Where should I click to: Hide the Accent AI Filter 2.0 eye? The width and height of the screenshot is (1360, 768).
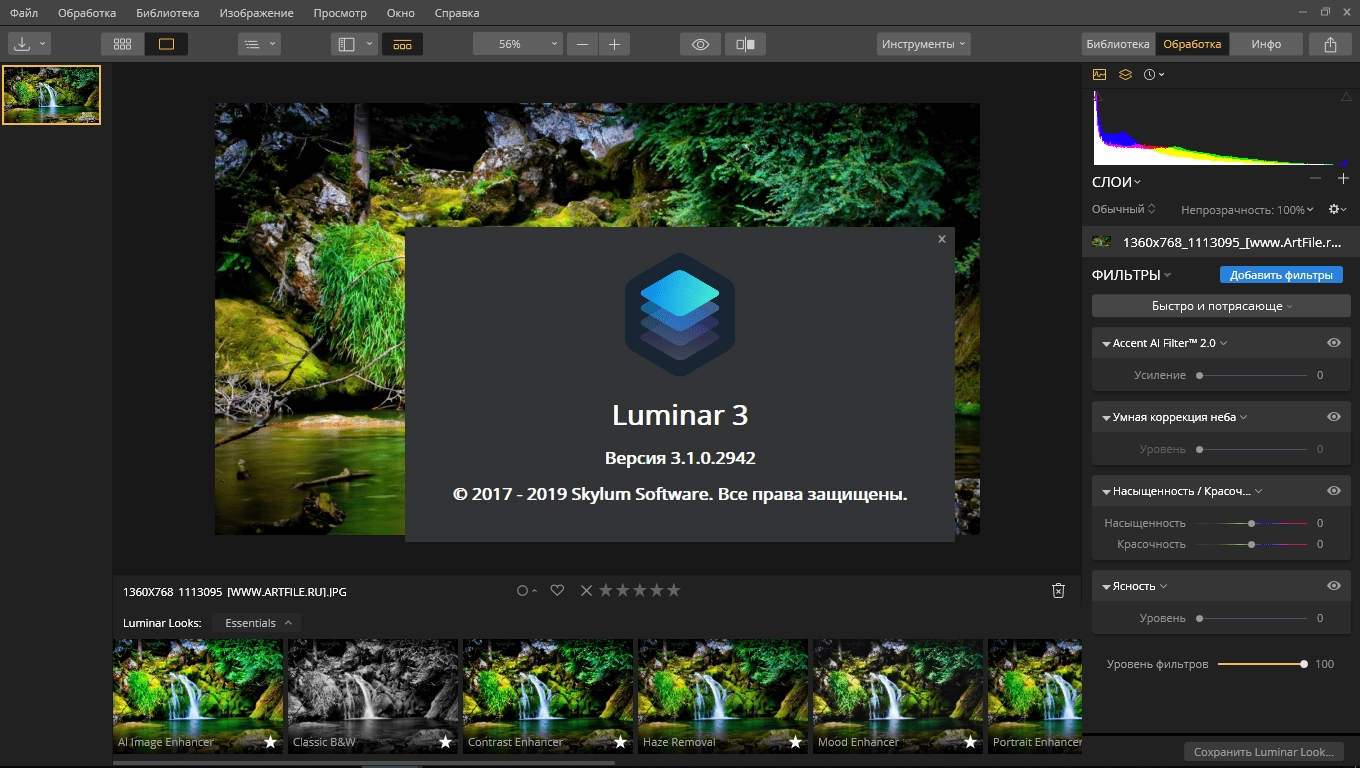point(1334,343)
